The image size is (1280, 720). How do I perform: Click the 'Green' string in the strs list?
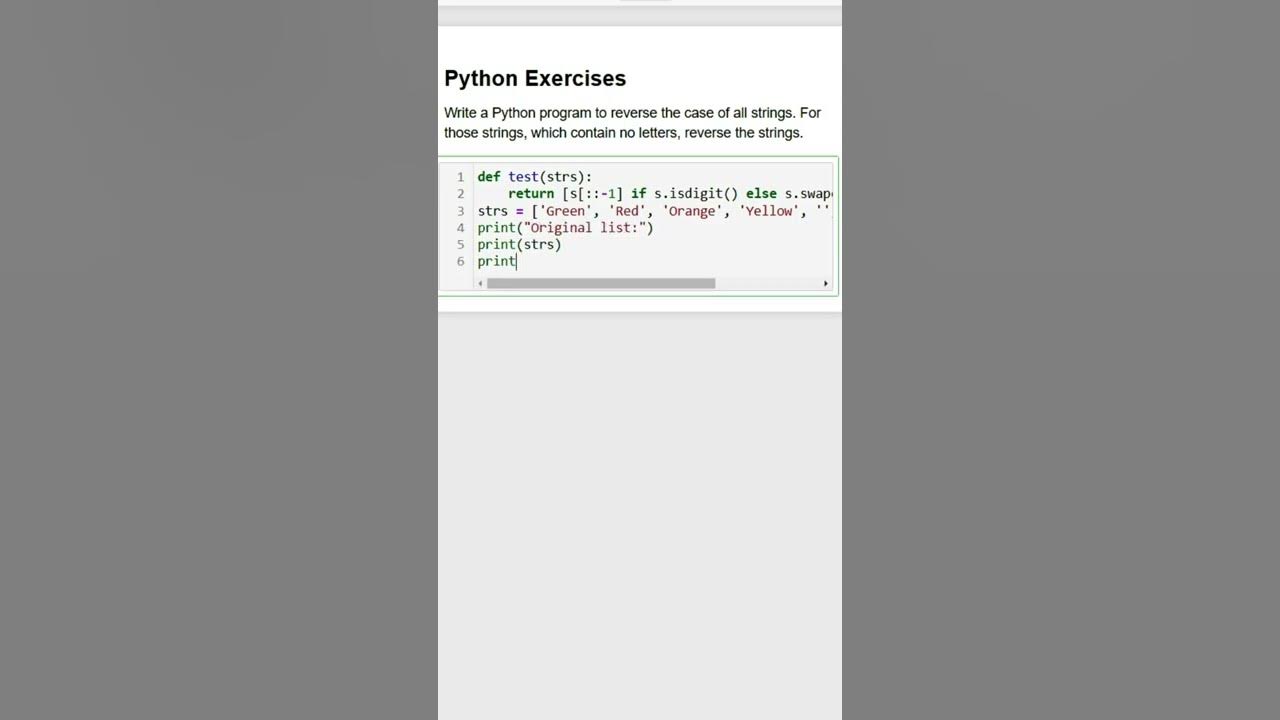[x=565, y=211]
